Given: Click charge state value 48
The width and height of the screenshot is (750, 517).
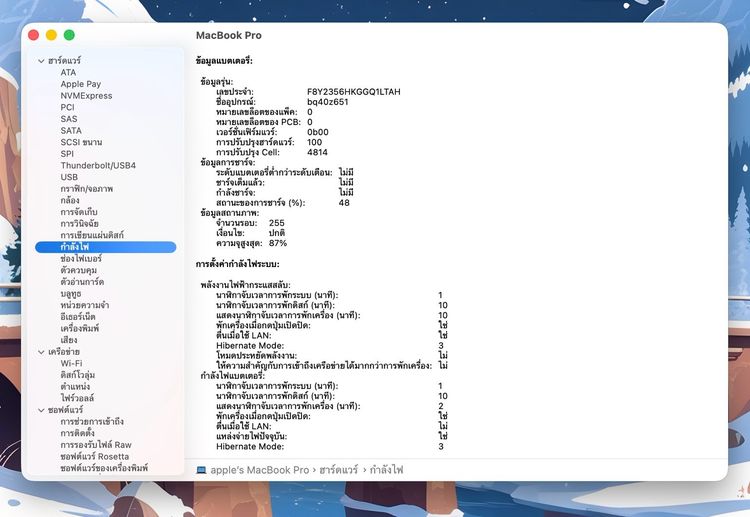Looking at the screenshot, I should (x=344, y=203).
